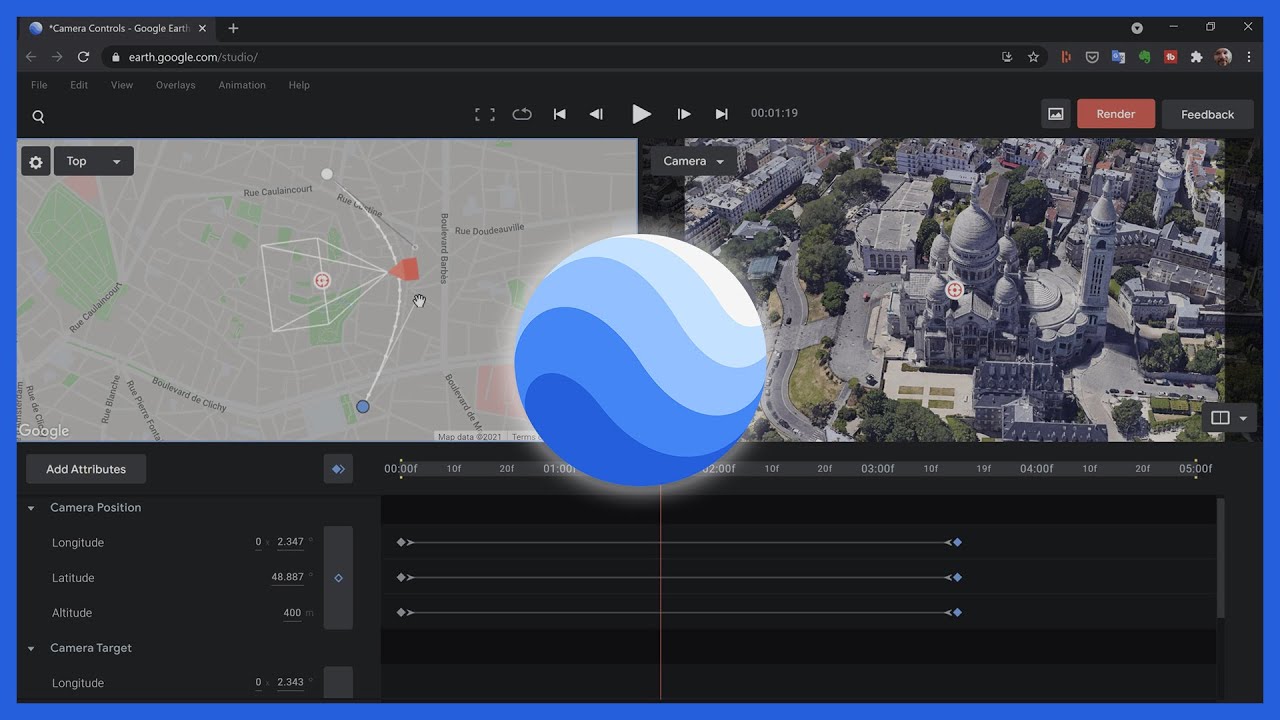This screenshot has width=1280, height=720.
Task: Step back one frame
Action: pos(596,114)
